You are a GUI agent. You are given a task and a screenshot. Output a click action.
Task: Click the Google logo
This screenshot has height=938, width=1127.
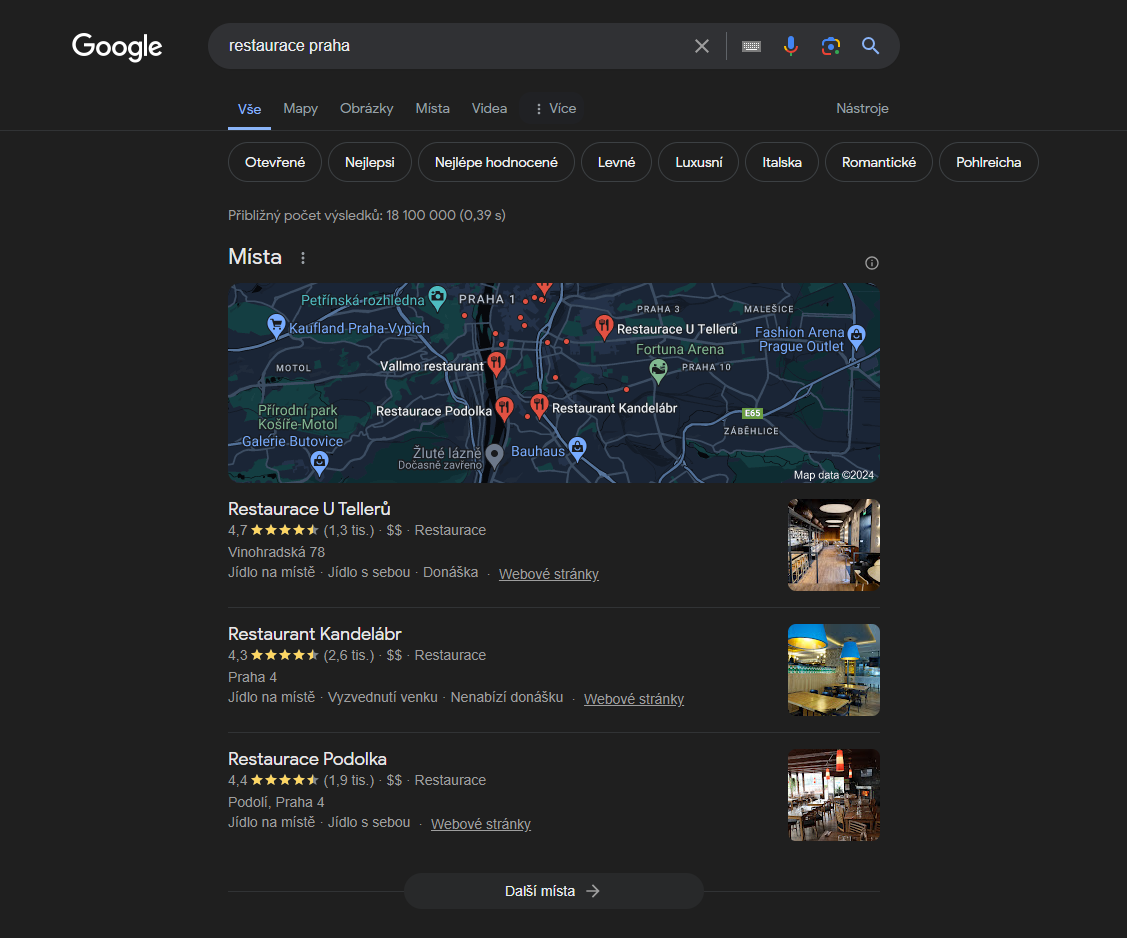pyautogui.click(x=117, y=47)
